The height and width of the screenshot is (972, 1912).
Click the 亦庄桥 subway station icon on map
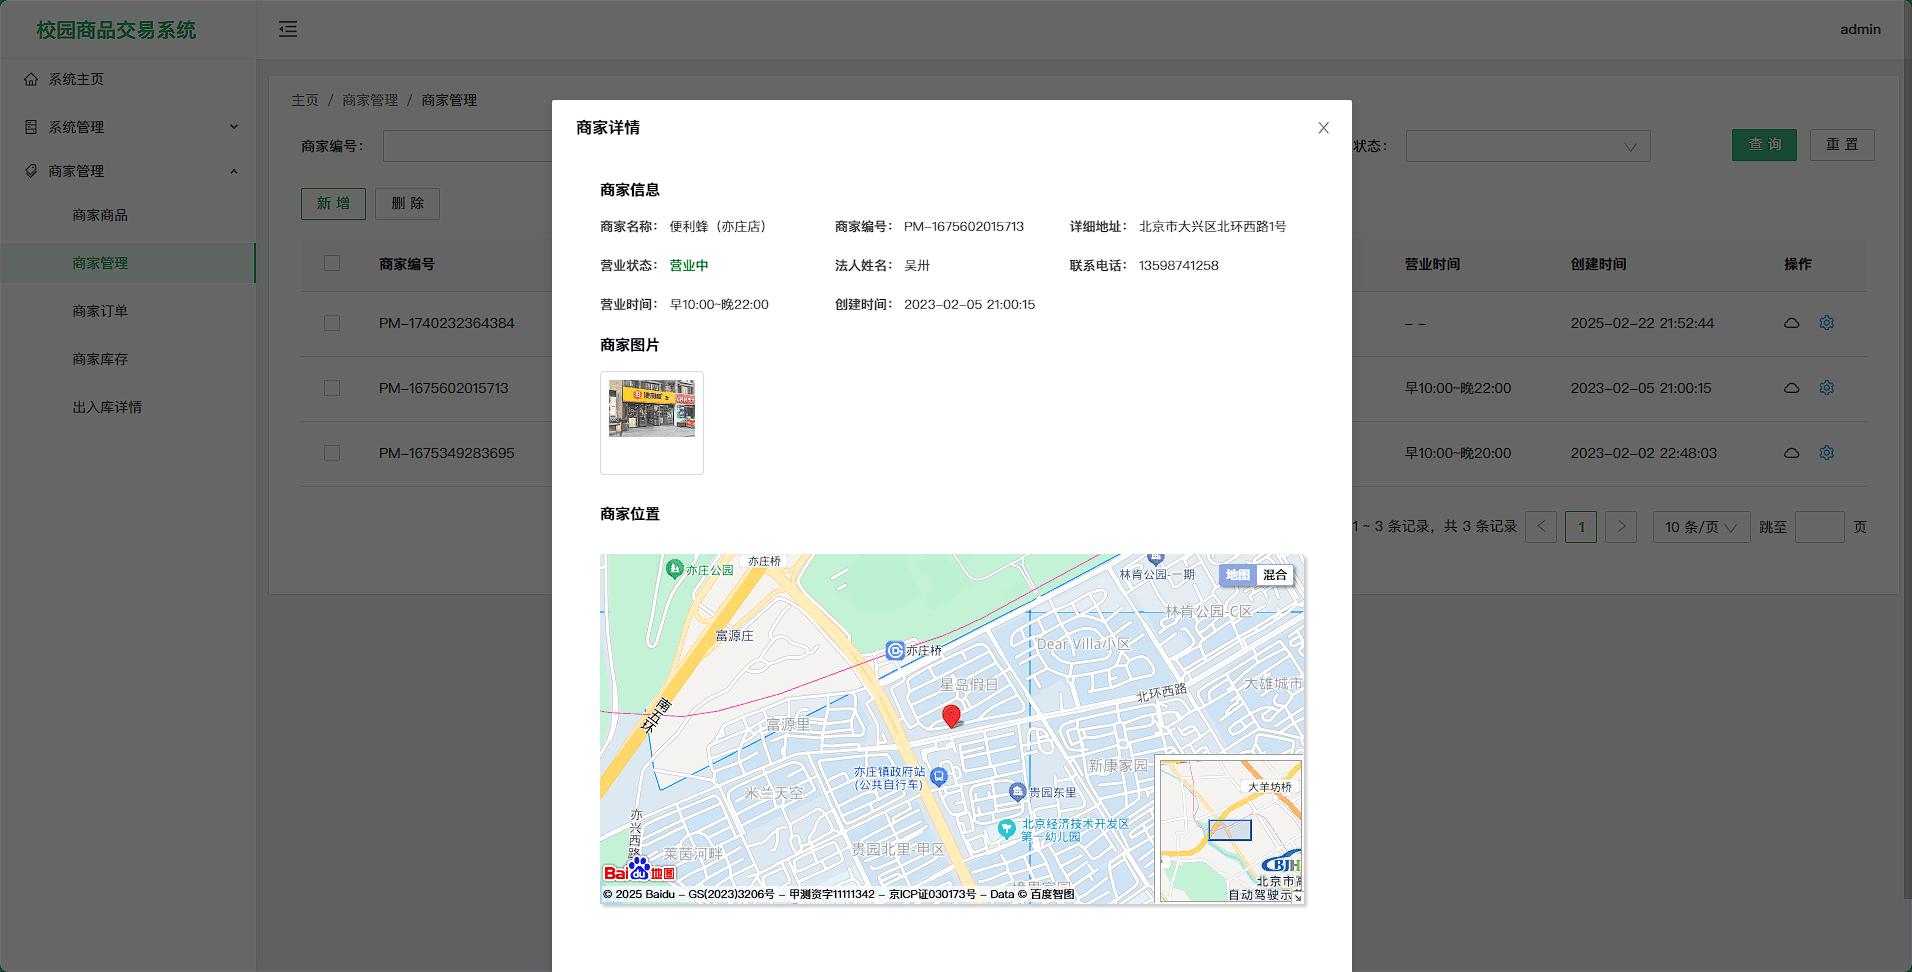(x=895, y=651)
